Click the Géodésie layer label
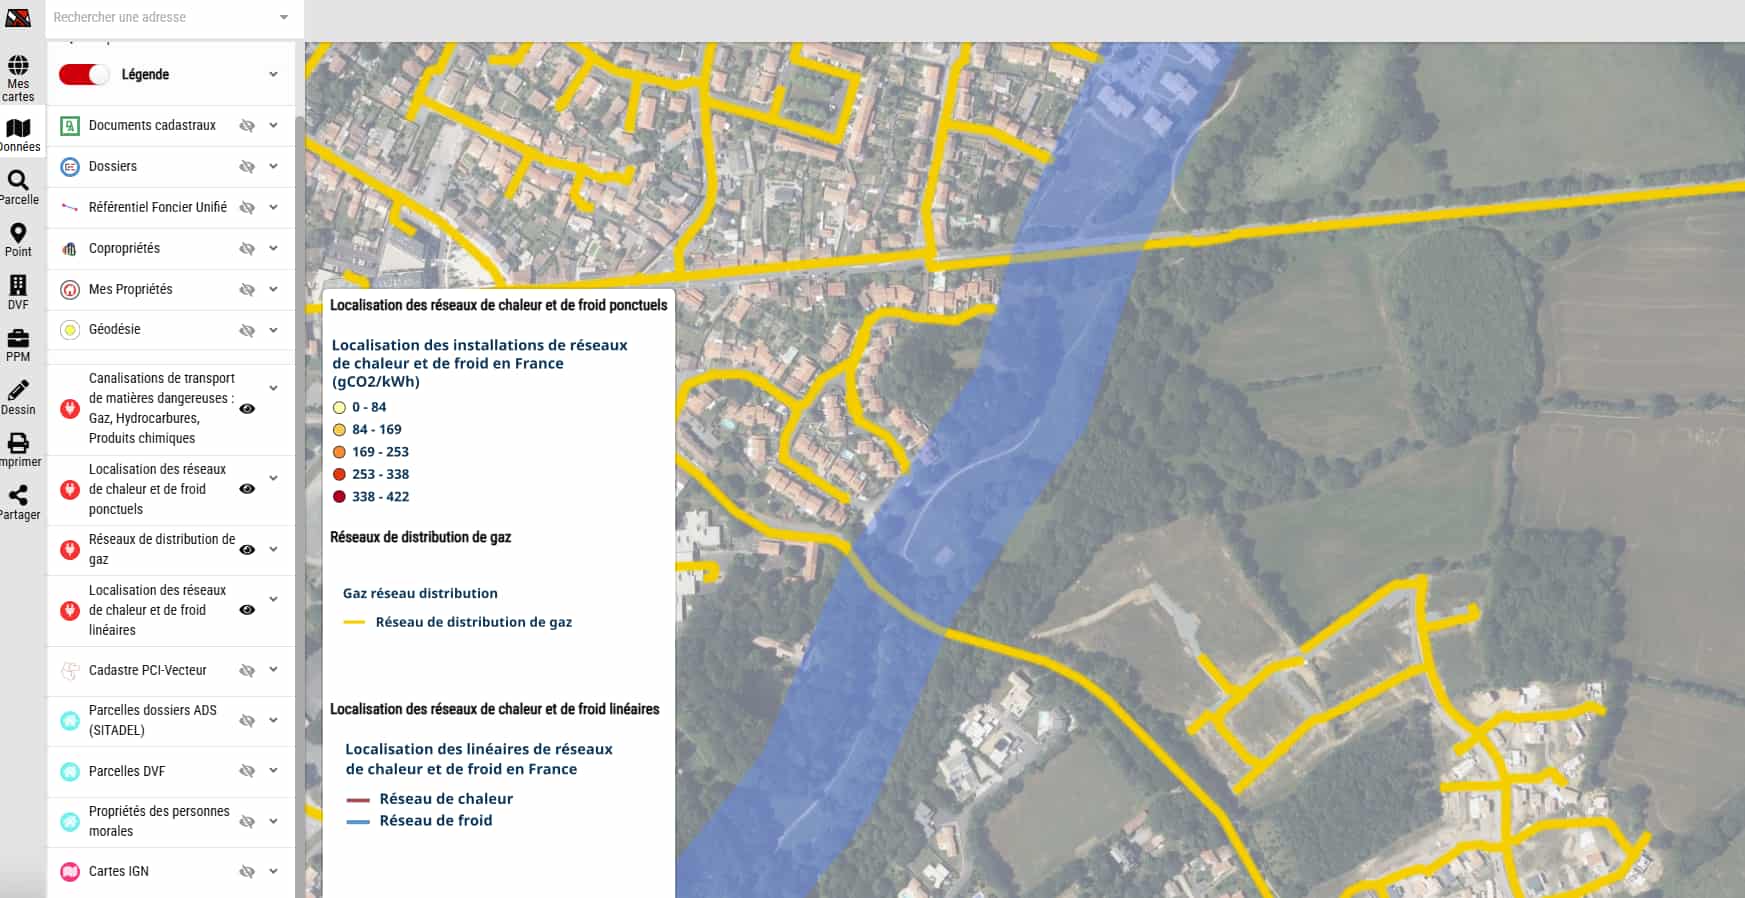 (114, 329)
